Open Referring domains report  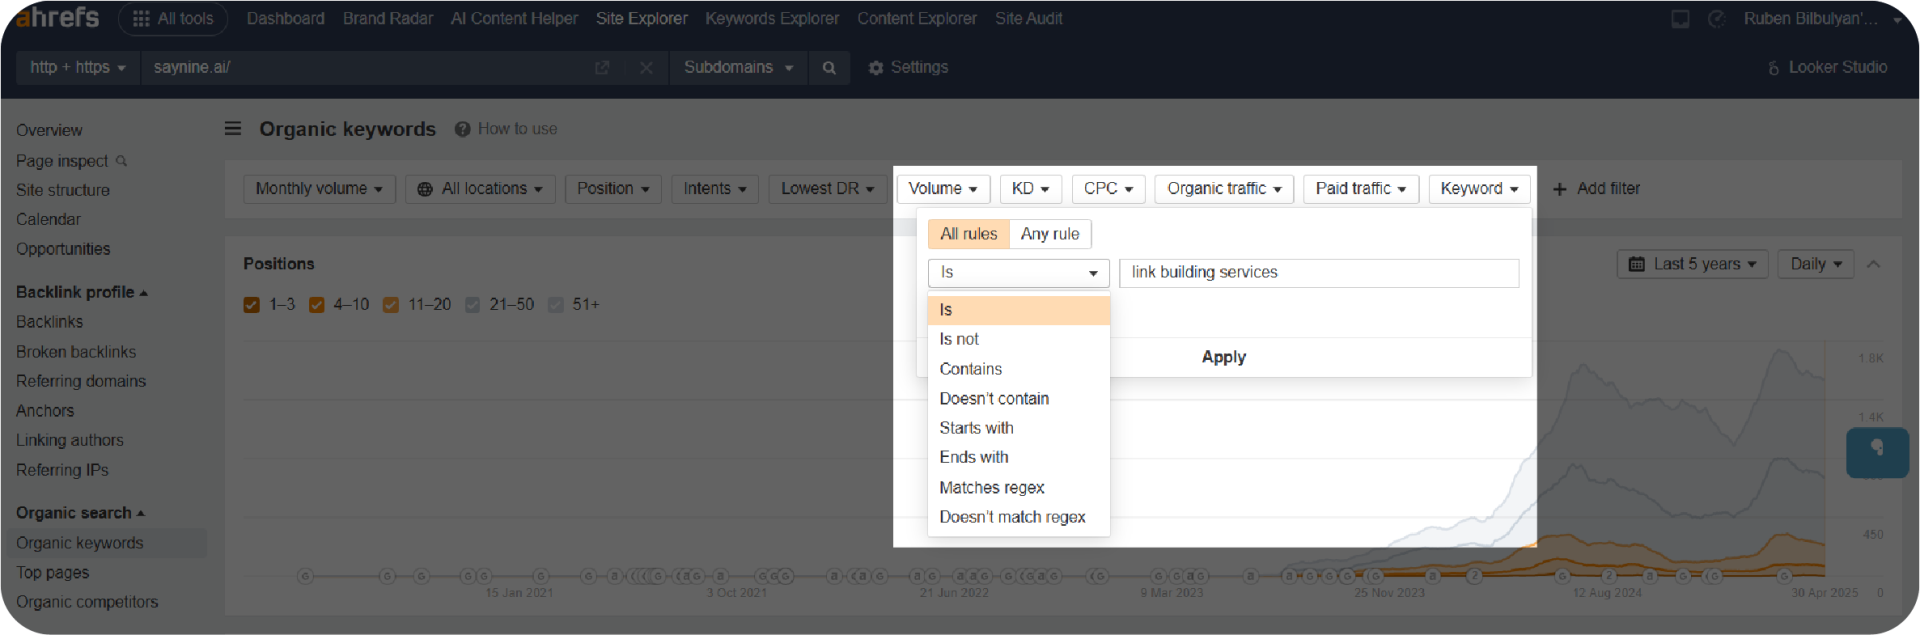pyautogui.click(x=81, y=381)
